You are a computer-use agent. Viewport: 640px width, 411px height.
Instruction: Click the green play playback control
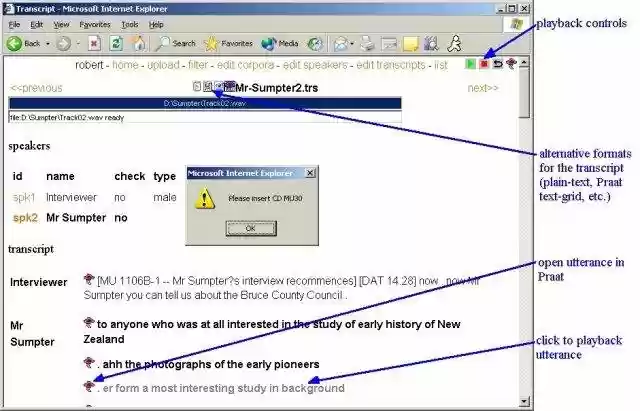point(470,64)
